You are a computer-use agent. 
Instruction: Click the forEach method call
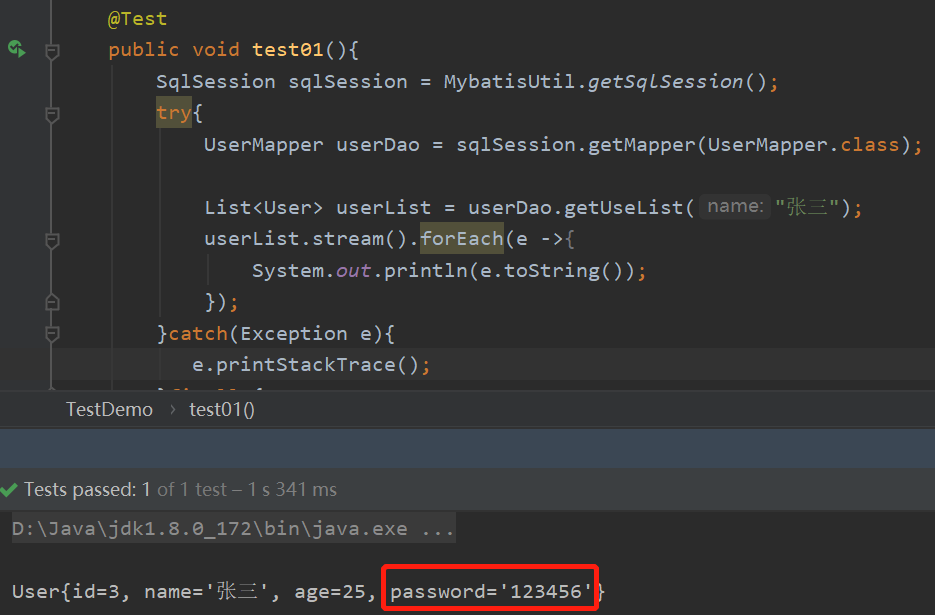click(462, 239)
